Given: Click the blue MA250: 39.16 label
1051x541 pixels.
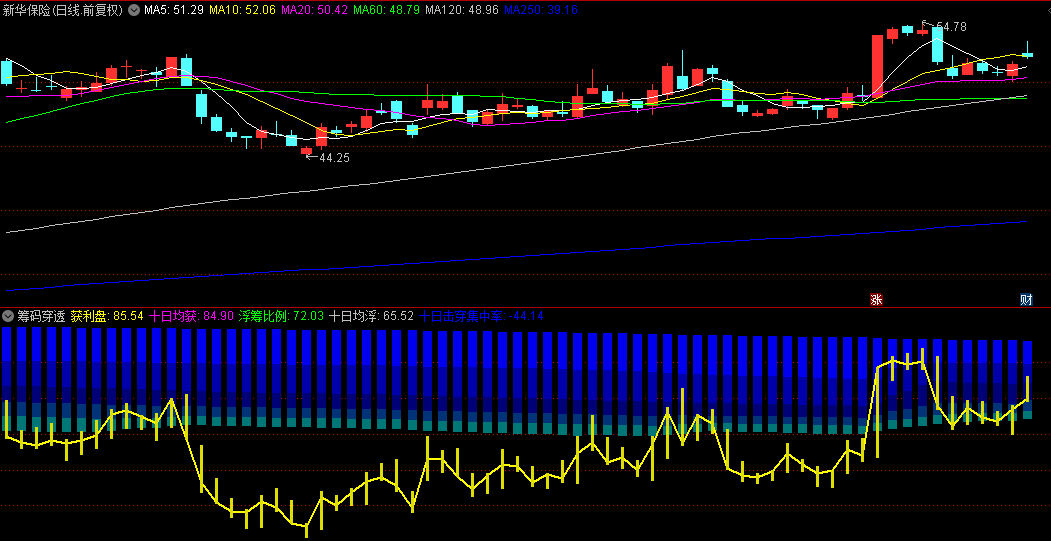Looking at the screenshot, I should (x=541, y=10).
